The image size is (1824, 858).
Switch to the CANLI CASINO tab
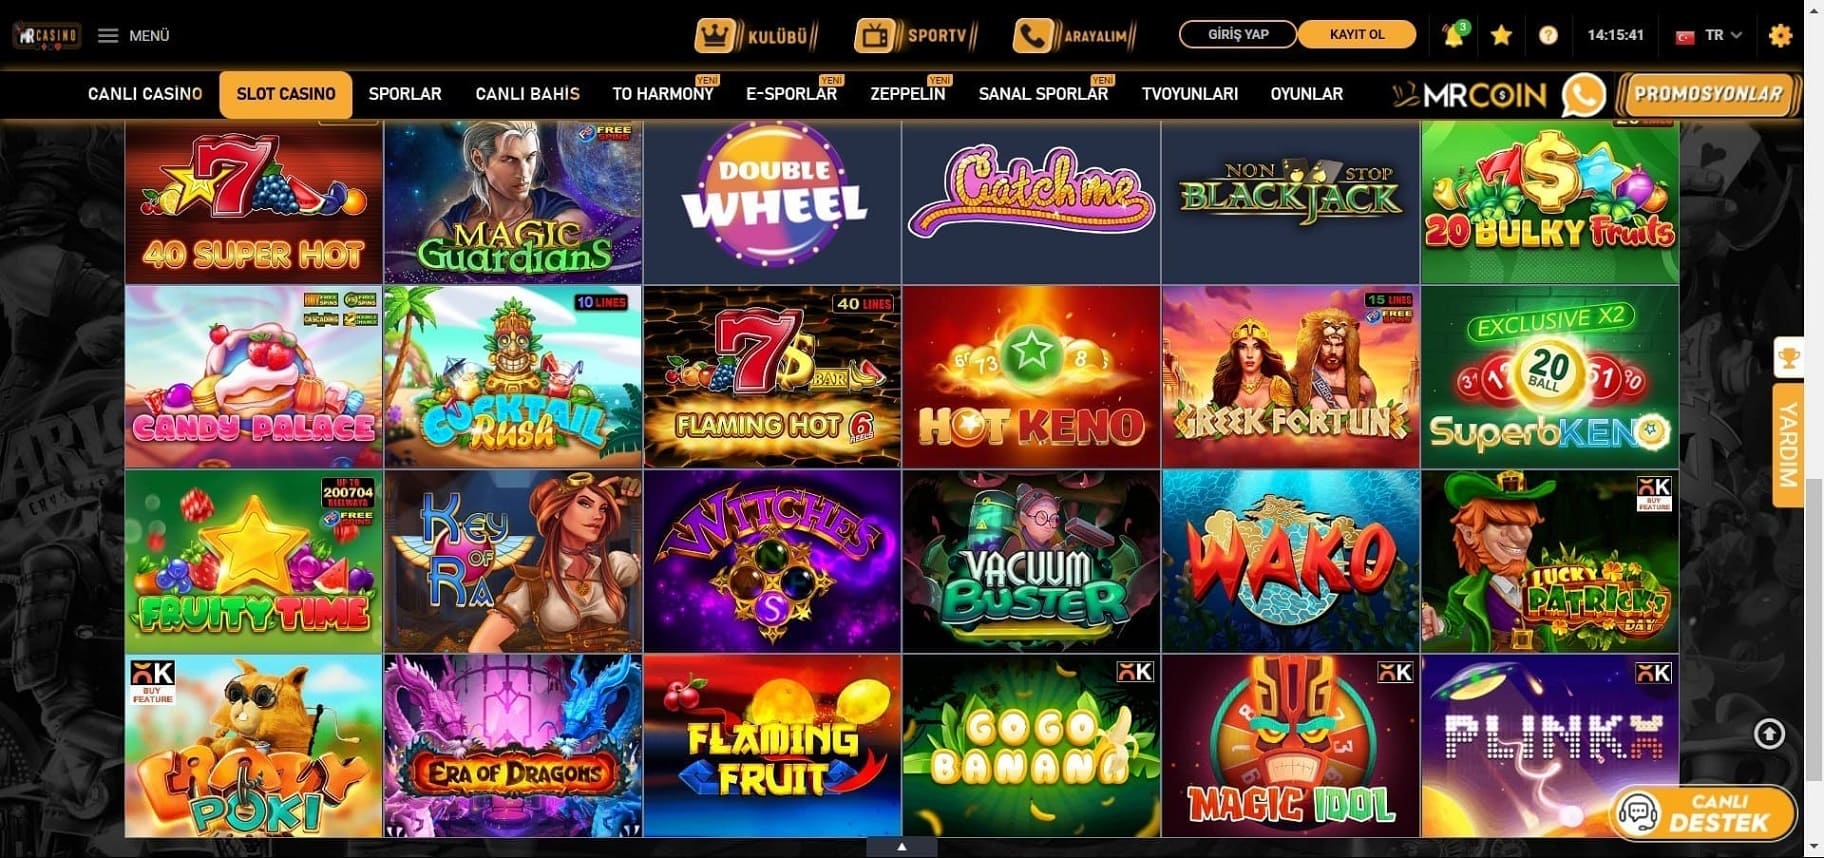coord(145,94)
